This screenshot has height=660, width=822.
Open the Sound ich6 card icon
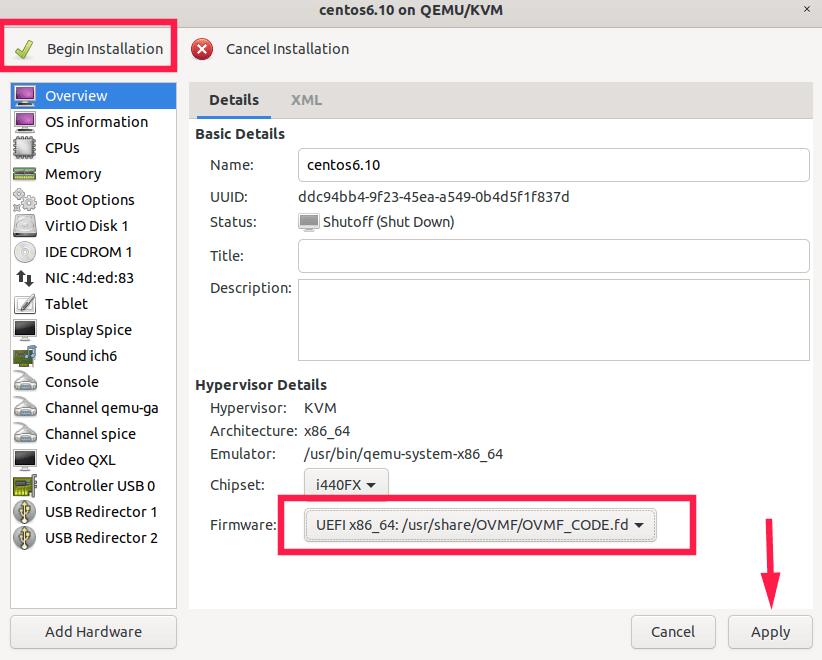click(x=25, y=356)
